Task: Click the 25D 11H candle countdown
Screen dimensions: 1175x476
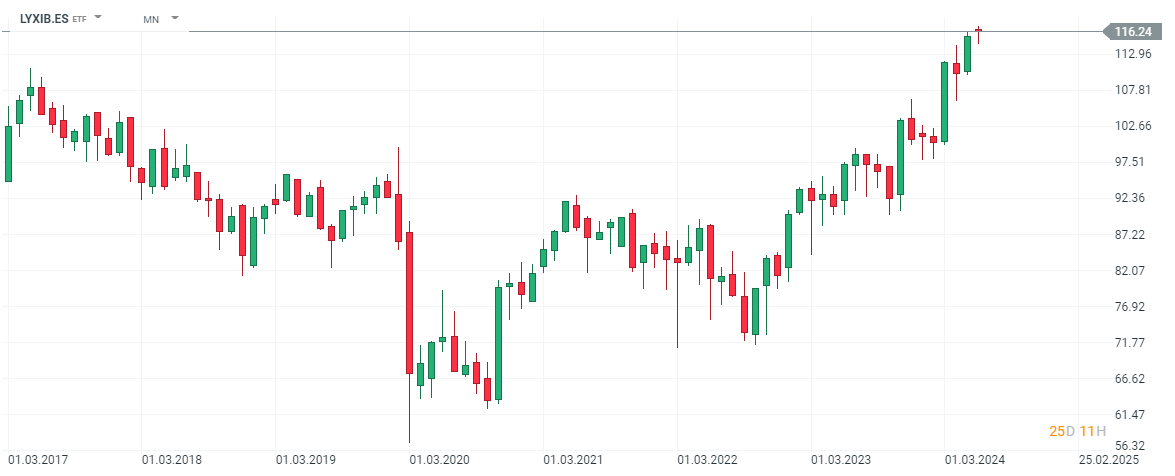Action: (x=1077, y=431)
